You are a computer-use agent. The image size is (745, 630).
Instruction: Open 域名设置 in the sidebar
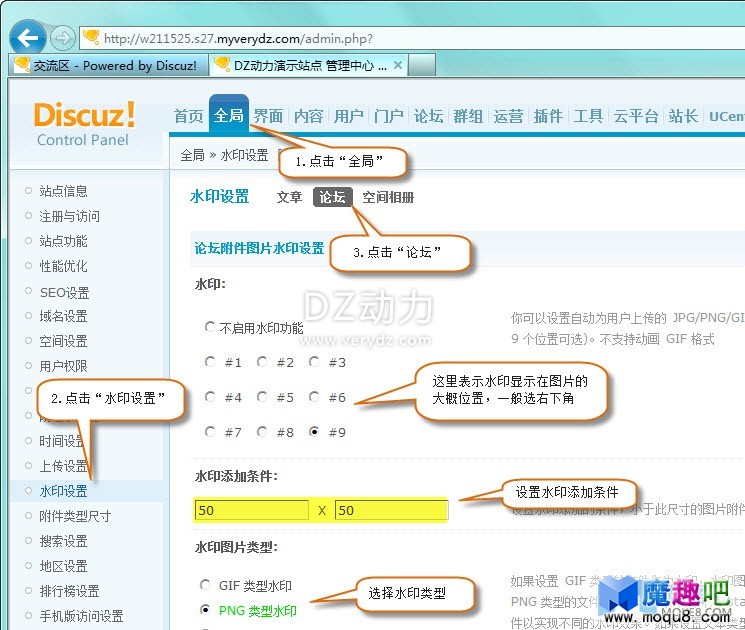pyautogui.click(x=63, y=316)
